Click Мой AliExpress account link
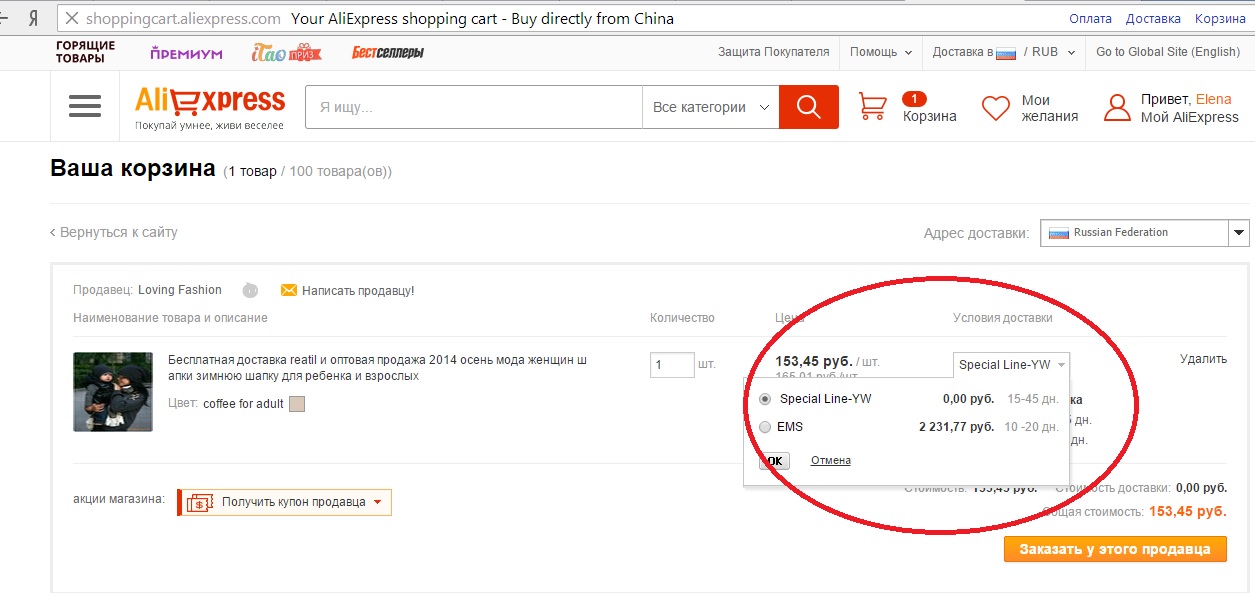 (1190, 117)
